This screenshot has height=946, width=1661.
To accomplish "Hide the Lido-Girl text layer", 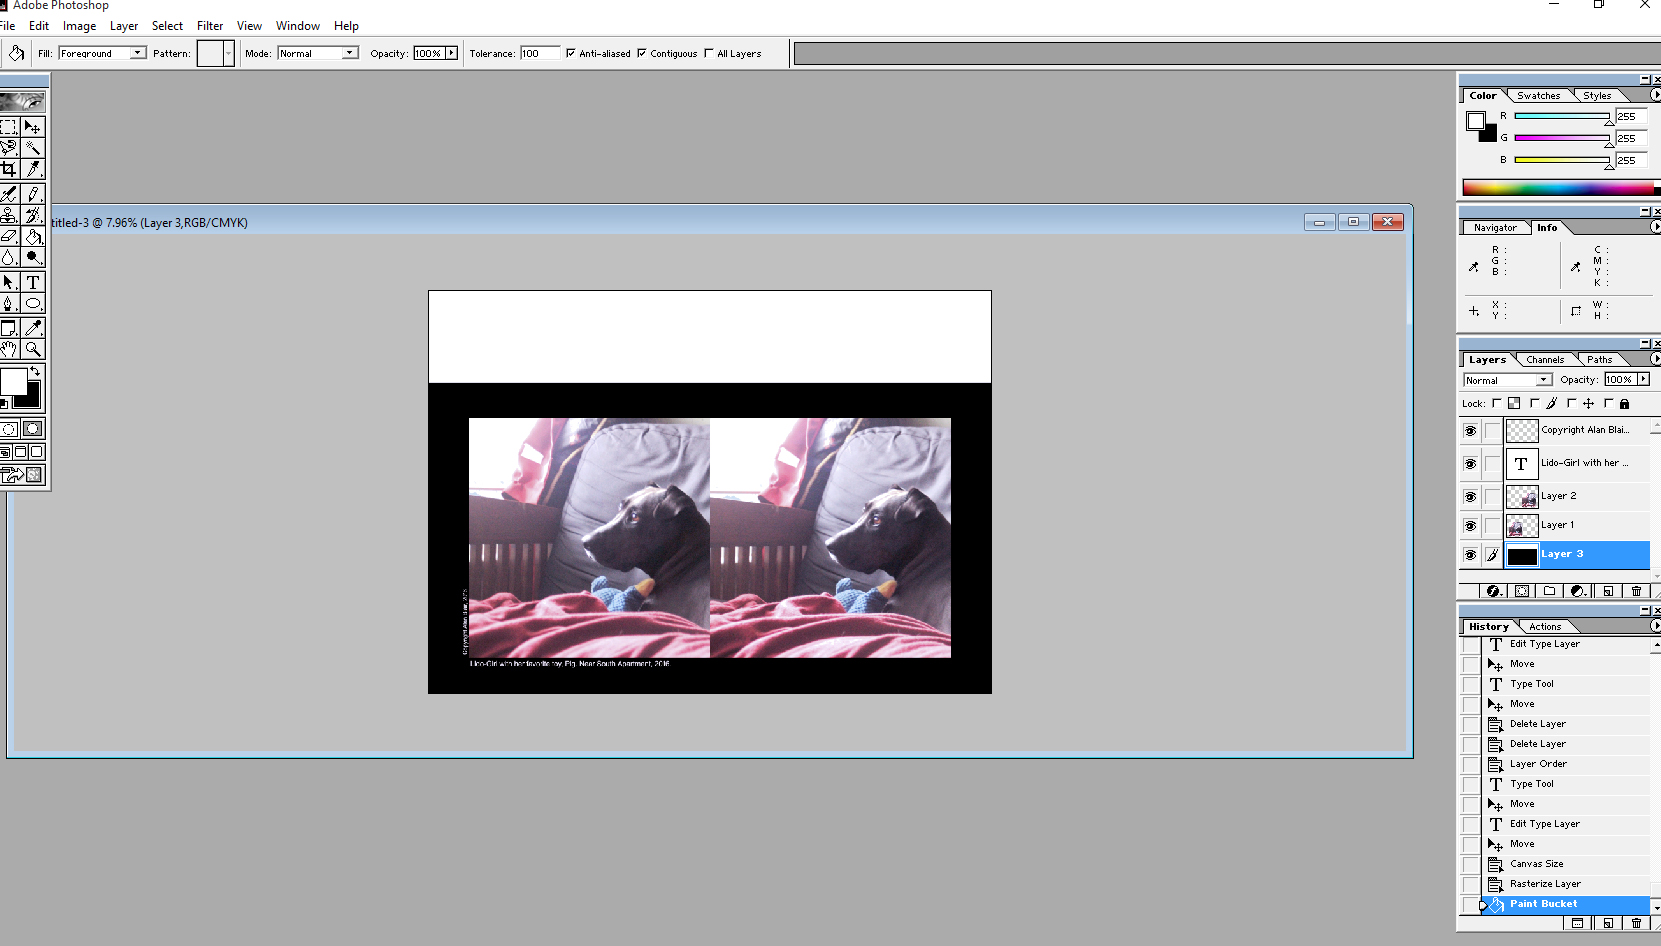I will [x=1470, y=464].
